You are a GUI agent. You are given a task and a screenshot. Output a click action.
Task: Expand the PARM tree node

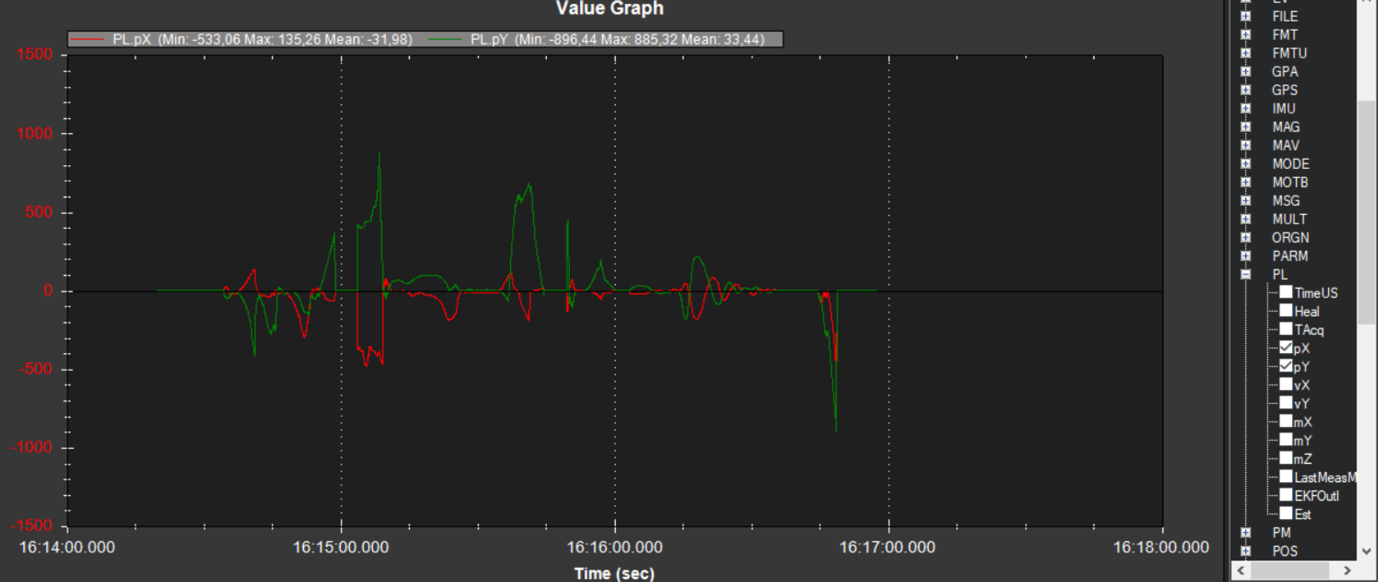coord(1245,256)
